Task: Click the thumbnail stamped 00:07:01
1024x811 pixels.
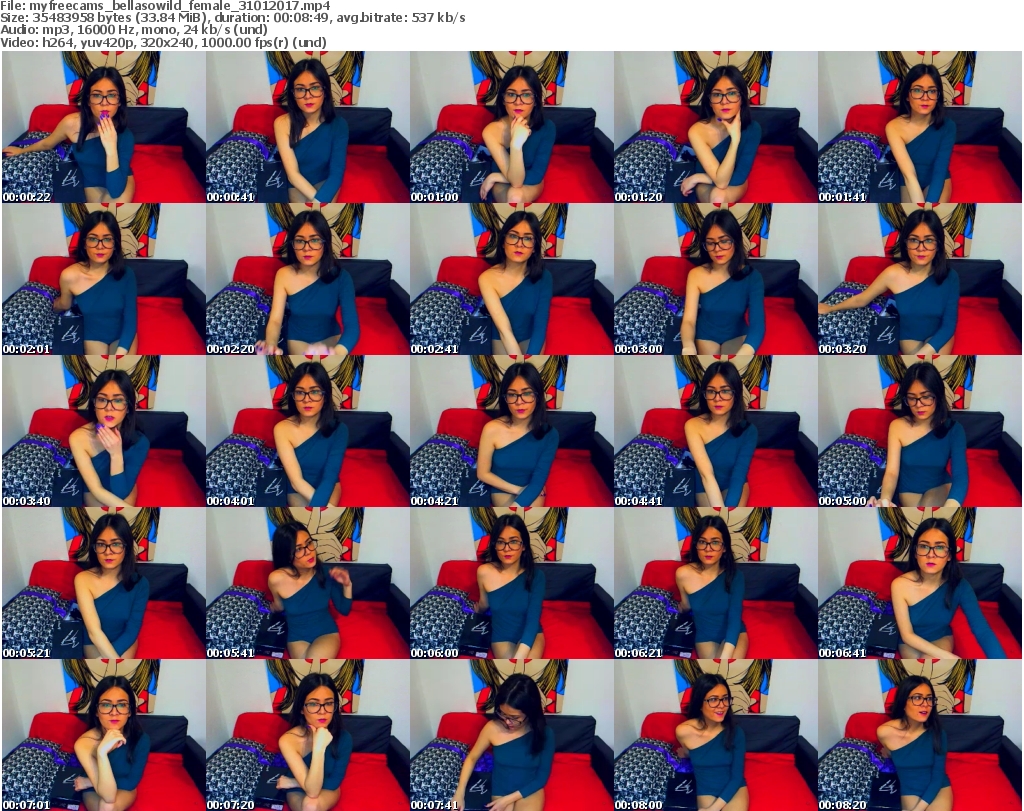Action: pyautogui.click(x=103, y=735)
